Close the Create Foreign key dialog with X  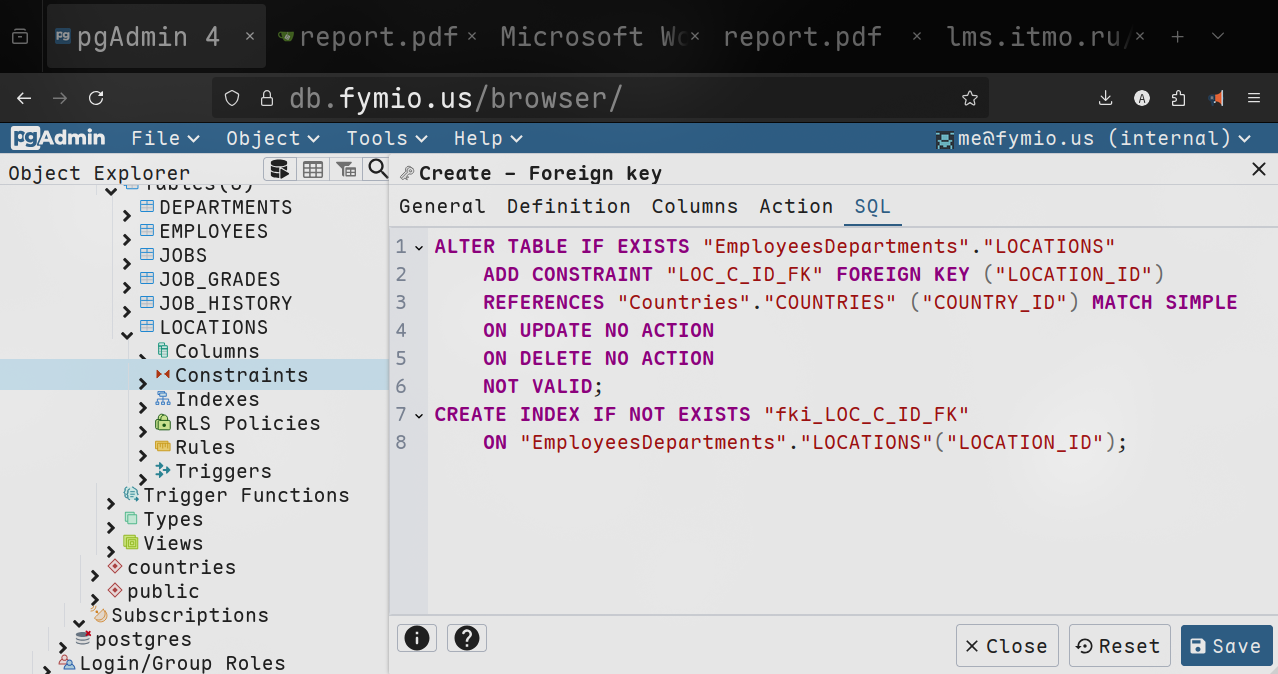(x=1259, y=170)
